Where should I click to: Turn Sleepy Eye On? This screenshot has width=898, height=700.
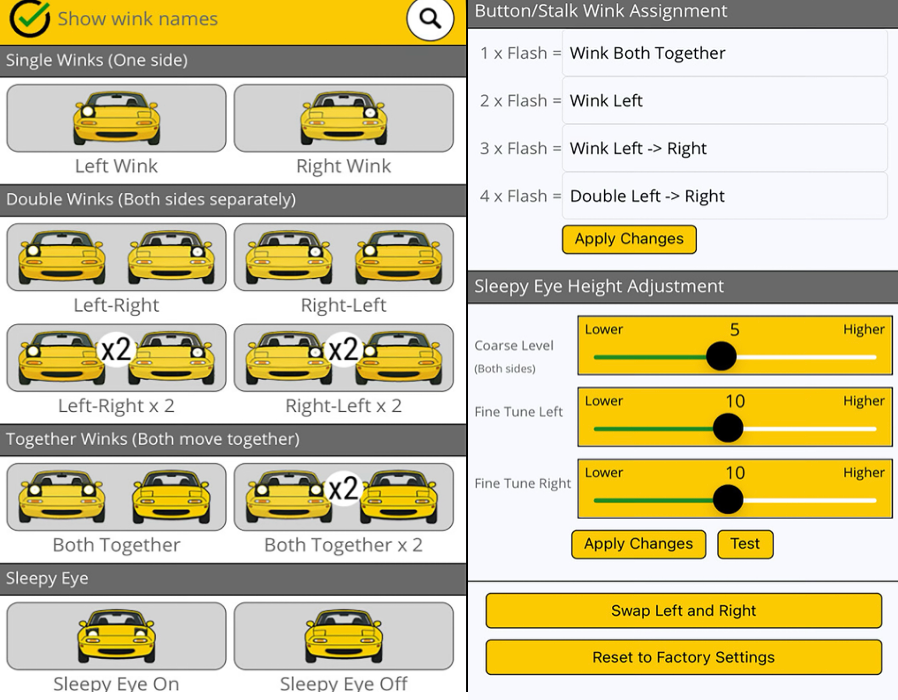(116, 636)
